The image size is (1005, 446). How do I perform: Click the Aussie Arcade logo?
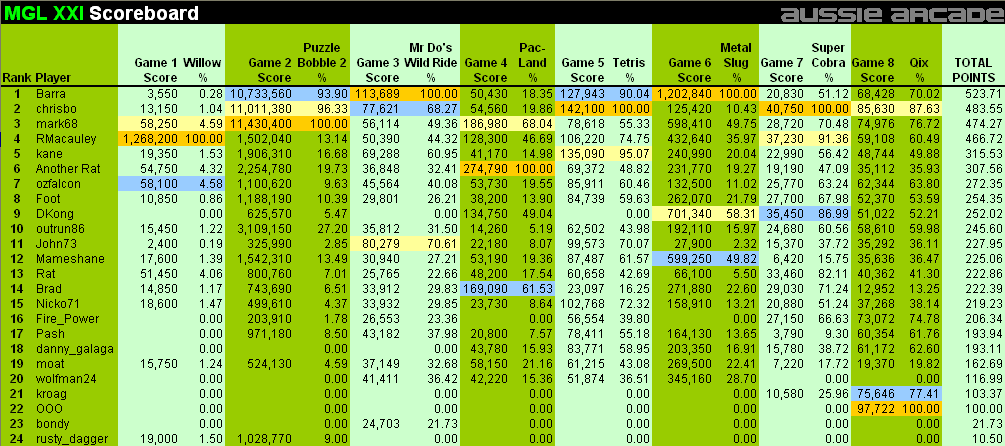(x=889, y=13)
